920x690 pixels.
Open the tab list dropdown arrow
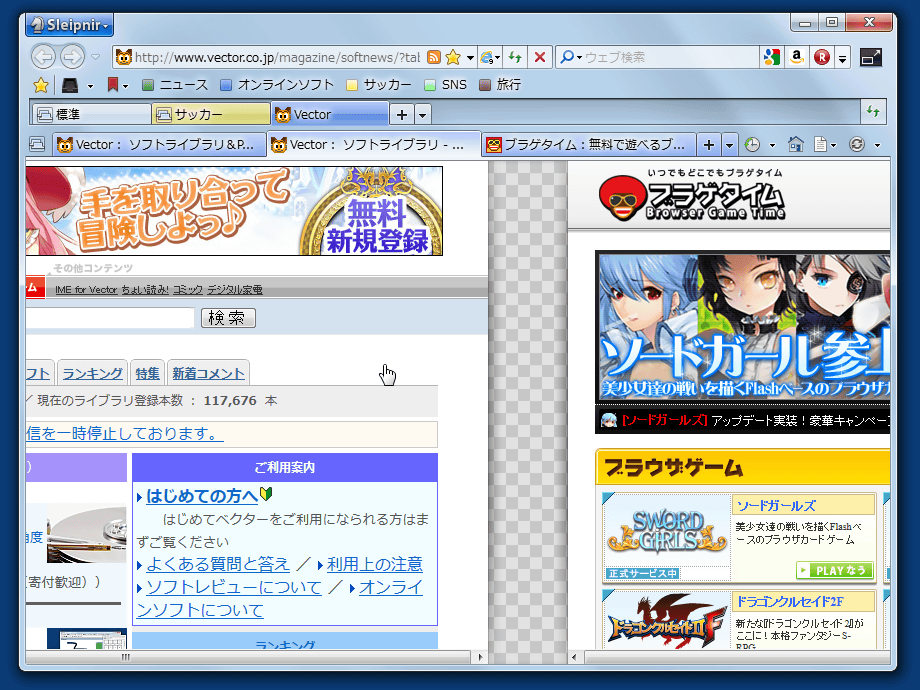(x=729, y=145)
